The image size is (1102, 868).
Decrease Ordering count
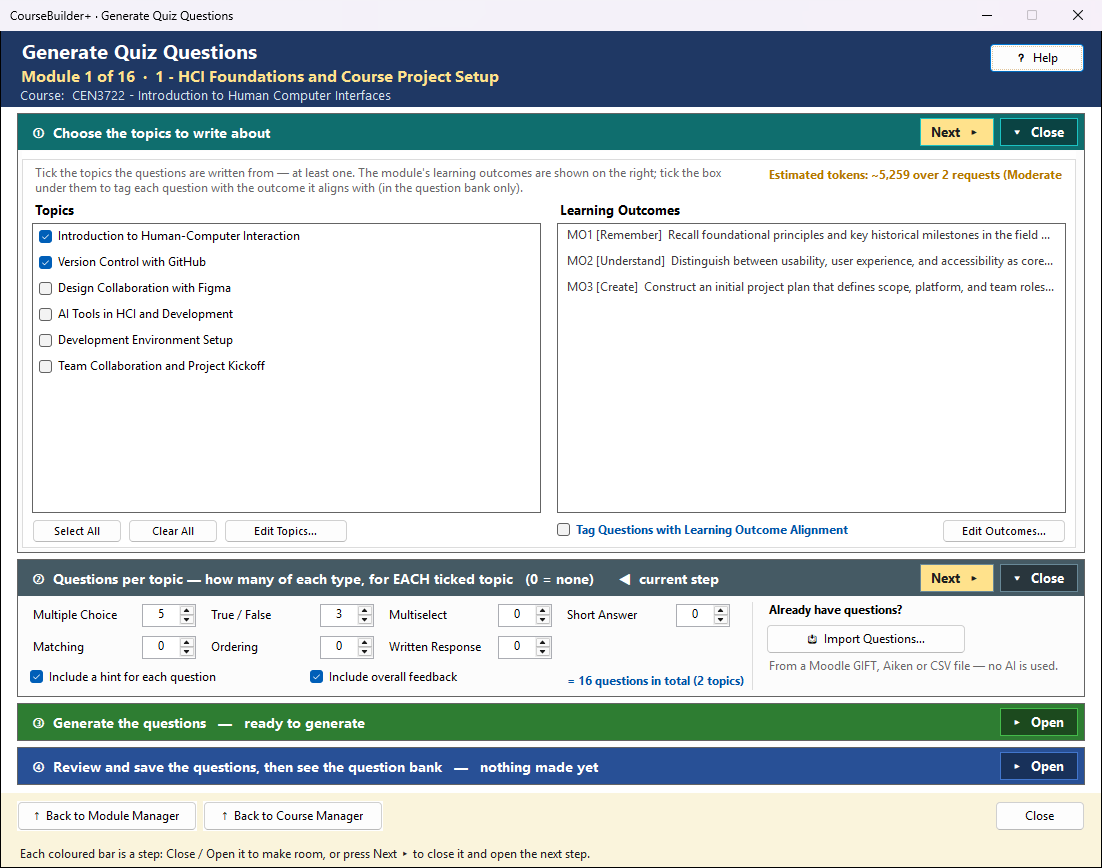pyautogui.click(x=365, y=652)
